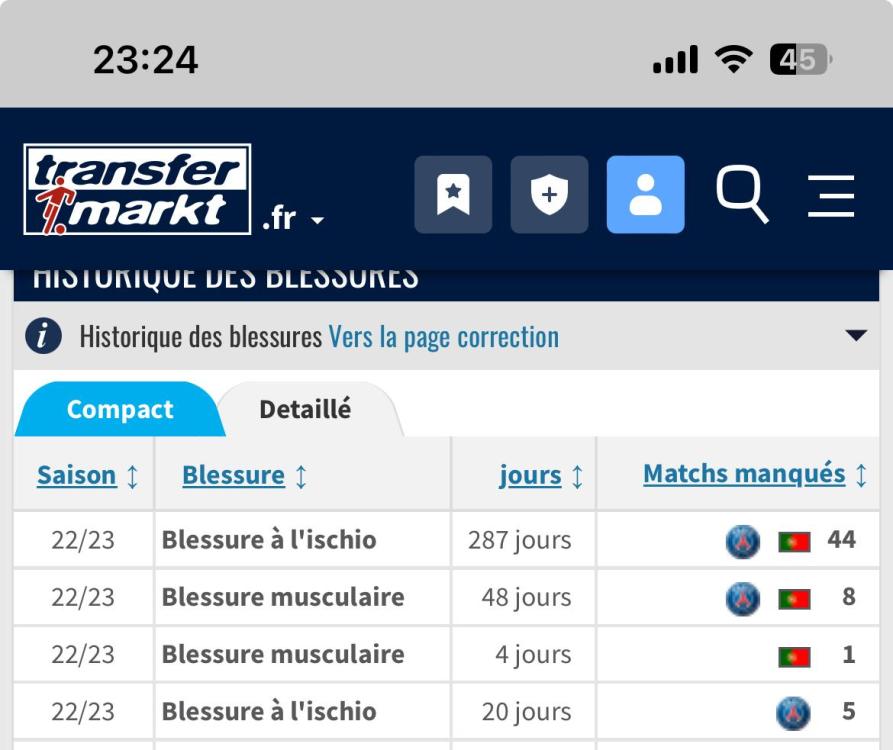Tap Portugal flag in 4 jours row
The image size is (893, 750).
coord(794,657)
